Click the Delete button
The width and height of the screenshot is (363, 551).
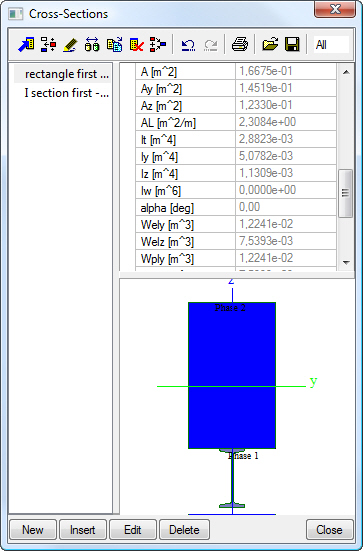pyautogui.click(x=184, y=530)
